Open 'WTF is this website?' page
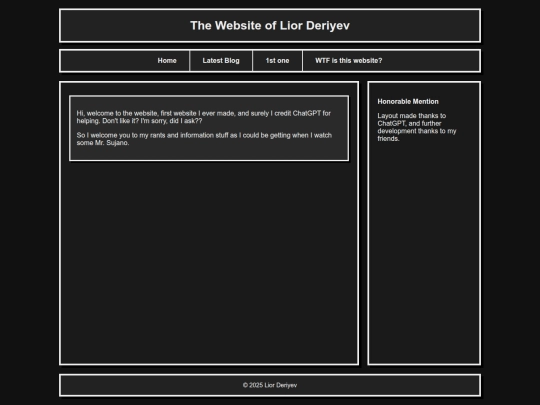The image size is (540, 405). coord(349,61)
